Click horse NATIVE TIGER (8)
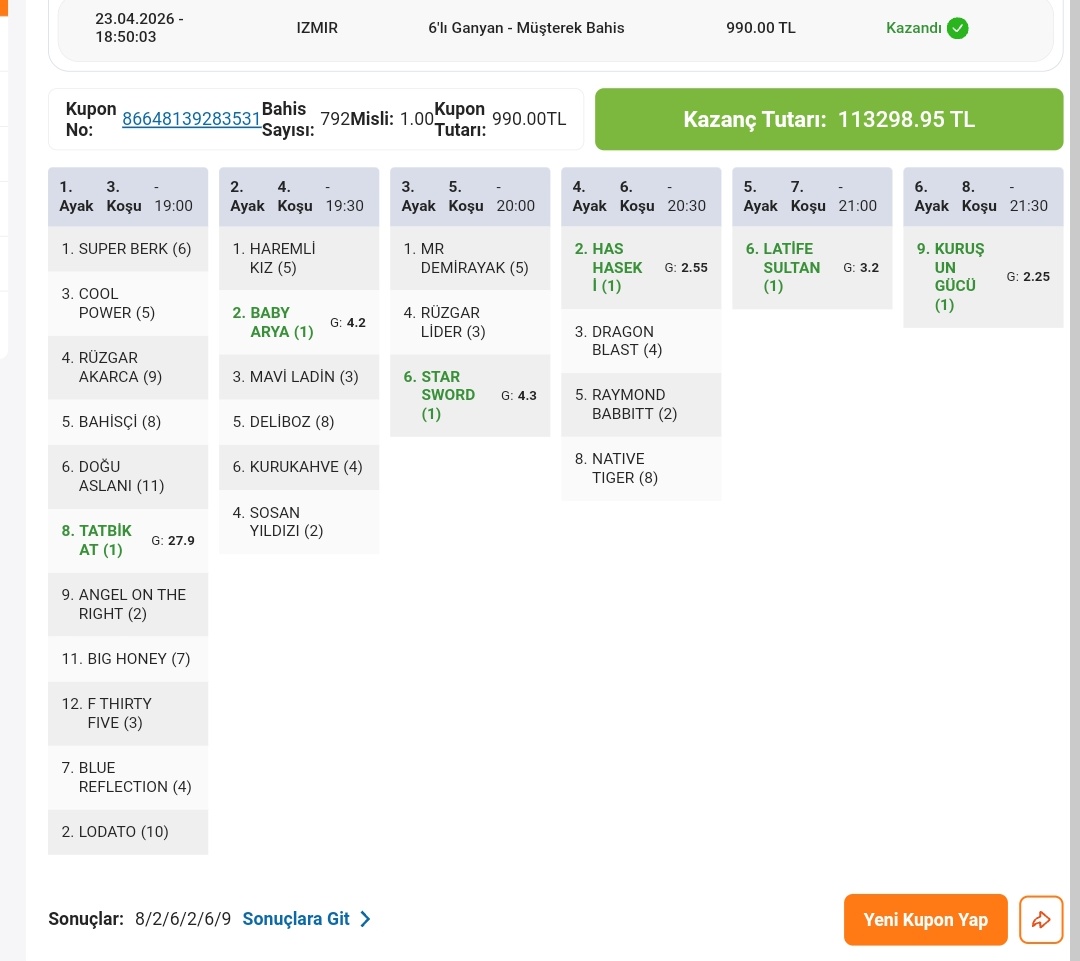Viewport: 1080px width, 961px height. (x=641, y=468)
